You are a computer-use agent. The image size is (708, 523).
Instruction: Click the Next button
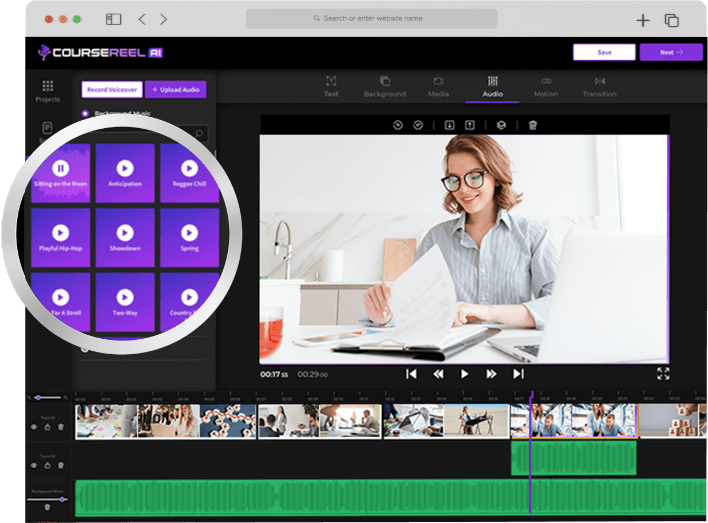click(x=671, y=52)
